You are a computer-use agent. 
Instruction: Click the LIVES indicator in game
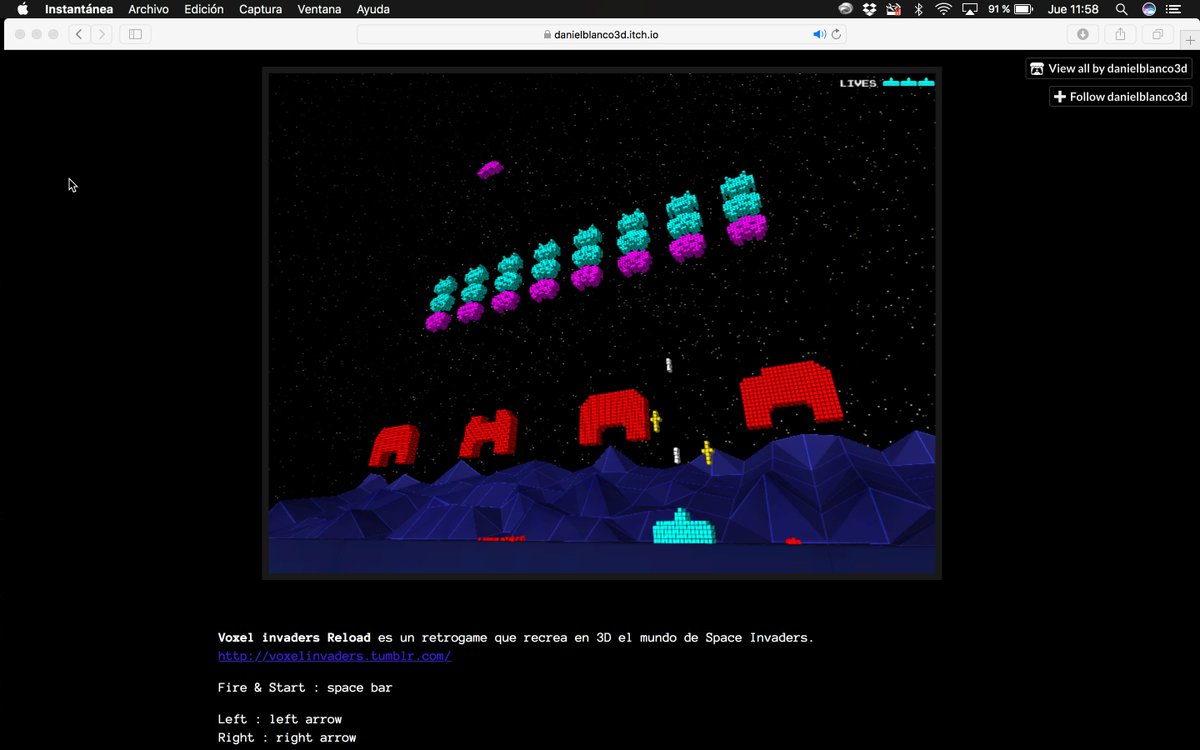click(887, 83)
